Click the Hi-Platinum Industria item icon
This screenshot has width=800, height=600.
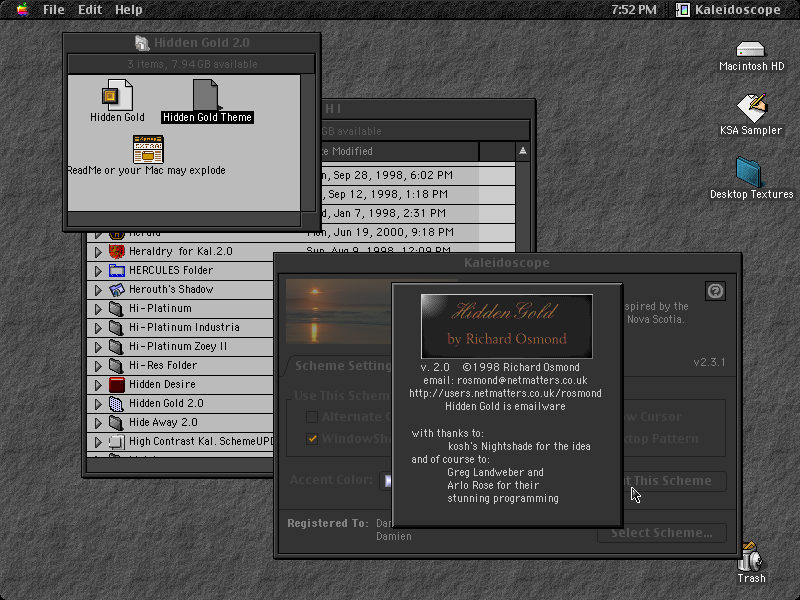tap(117, 328)
